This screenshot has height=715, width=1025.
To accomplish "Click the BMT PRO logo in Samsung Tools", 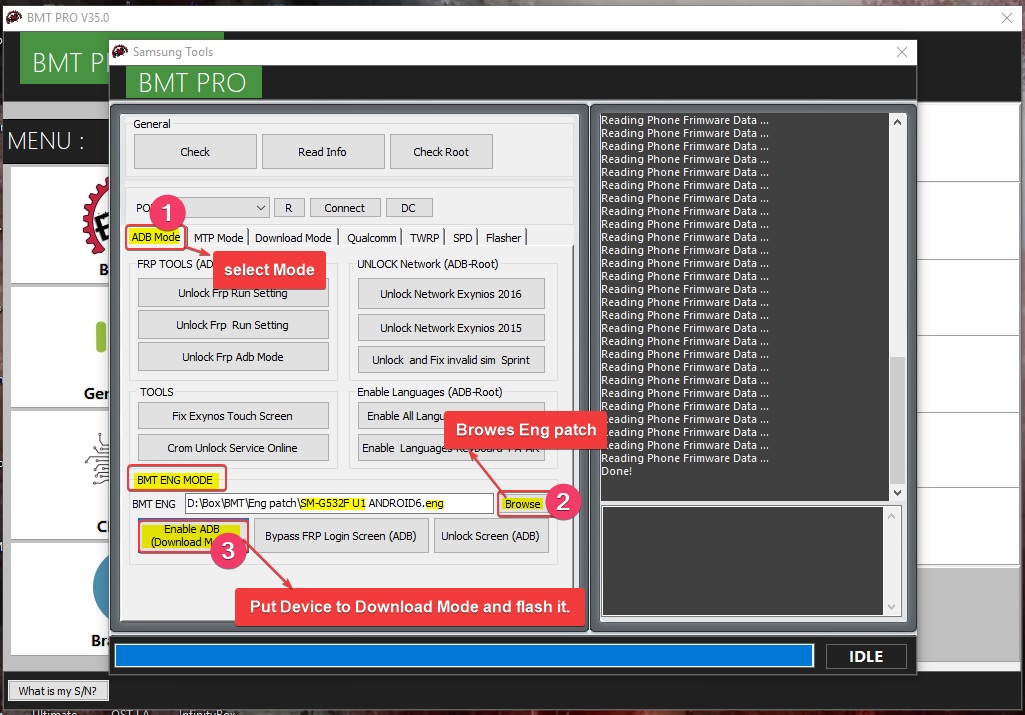I will [x=193, y=82].
